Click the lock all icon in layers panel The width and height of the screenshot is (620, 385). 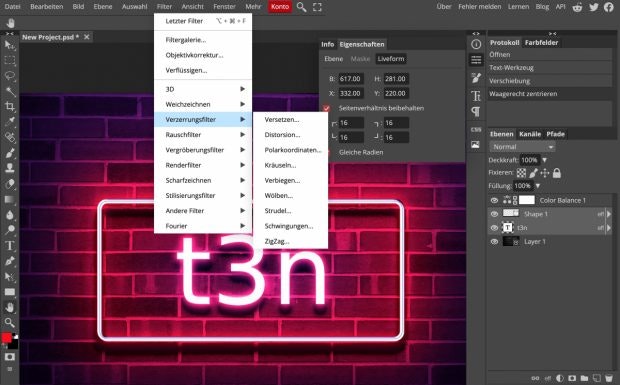557,173
